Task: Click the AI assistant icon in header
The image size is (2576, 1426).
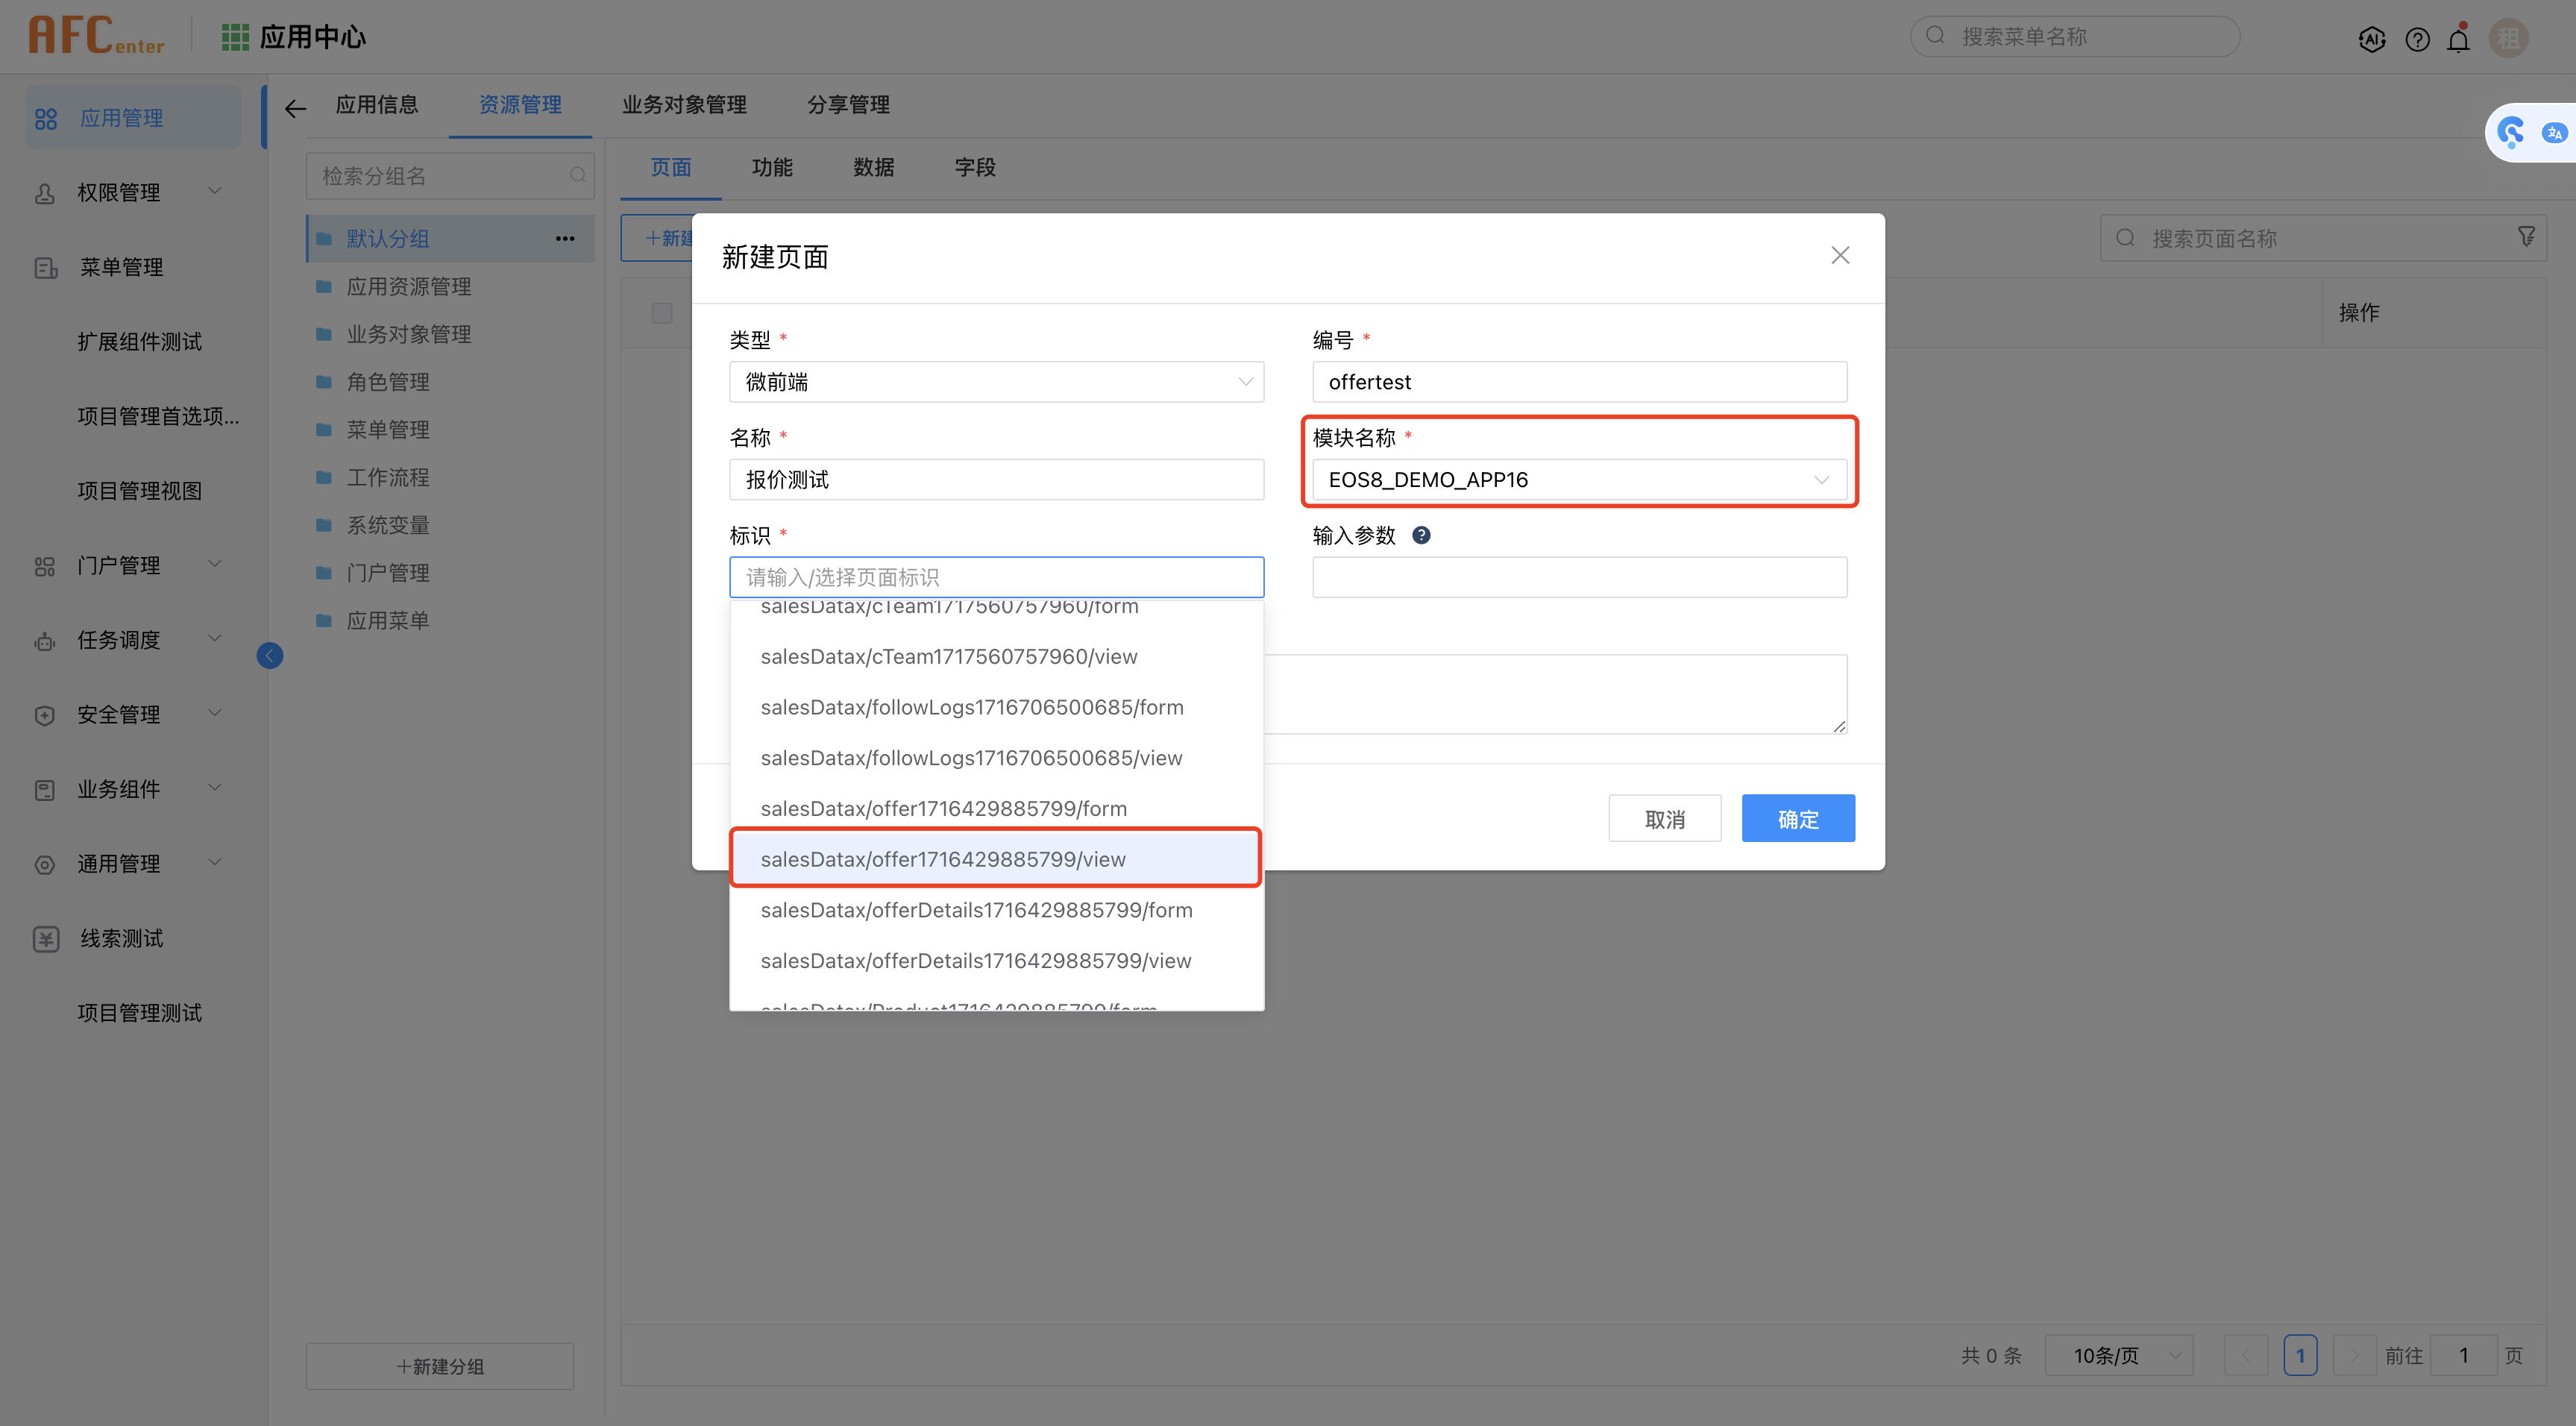Action: pos(2371,39)
